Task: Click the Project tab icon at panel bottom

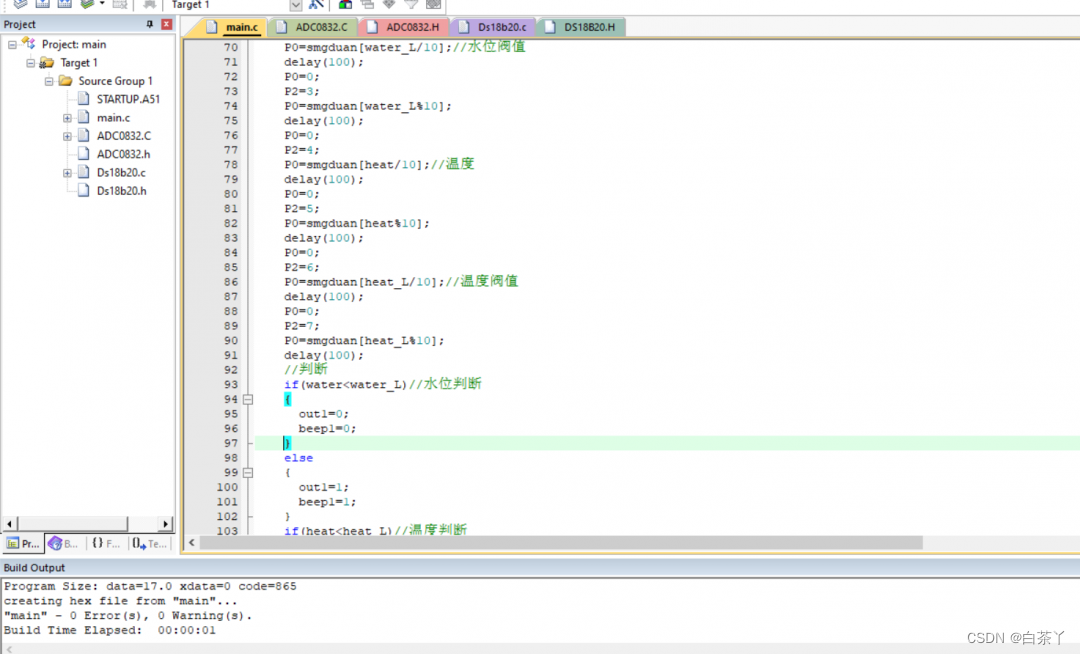Action: [23, 544]
